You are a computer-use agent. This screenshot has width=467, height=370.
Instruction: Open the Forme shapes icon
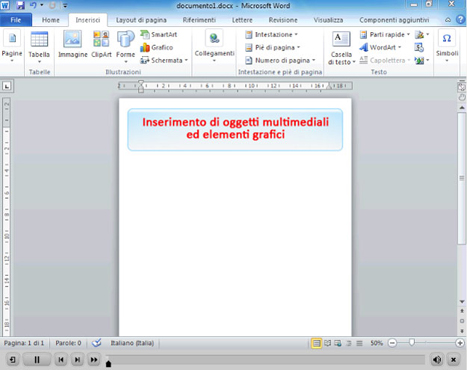[x=125, y=39]
